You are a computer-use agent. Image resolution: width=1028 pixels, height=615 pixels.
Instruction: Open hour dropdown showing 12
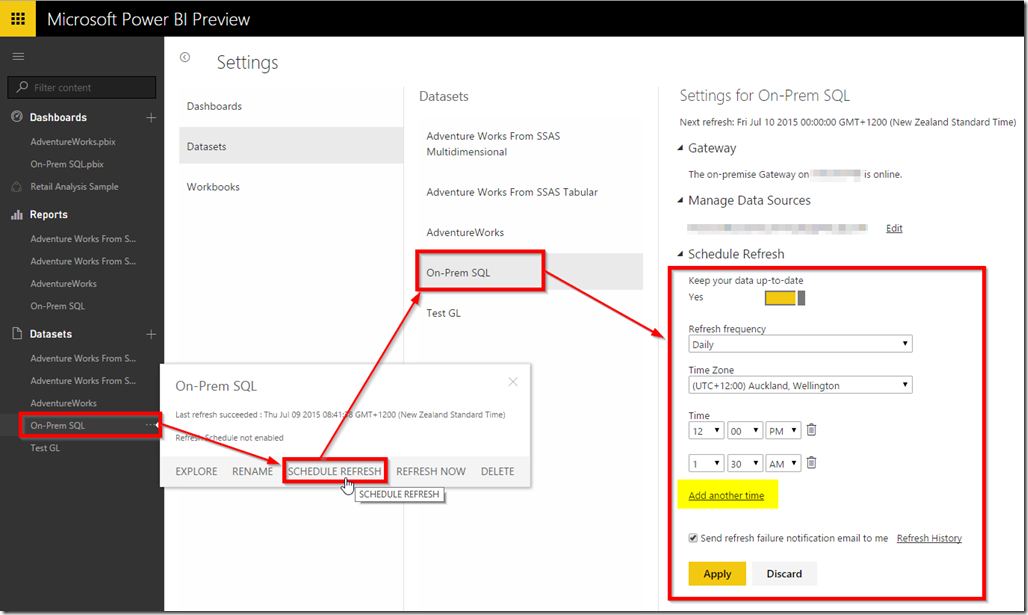click(706, 431)
